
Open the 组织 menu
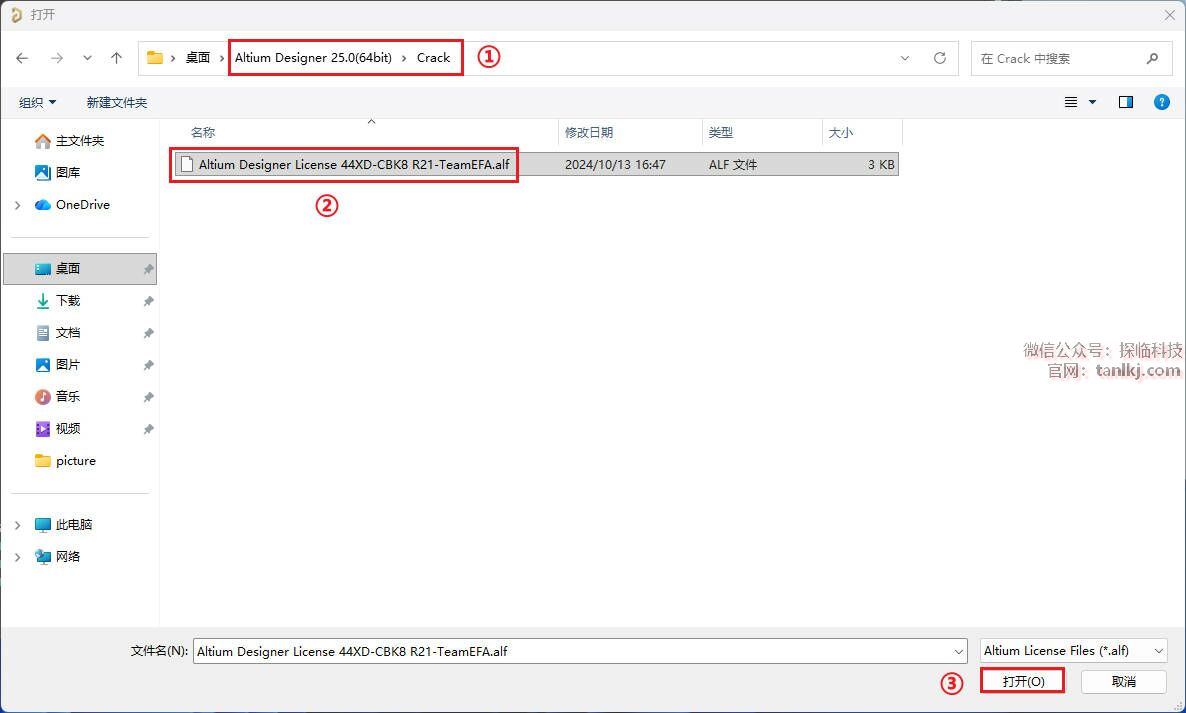(37, 102)
